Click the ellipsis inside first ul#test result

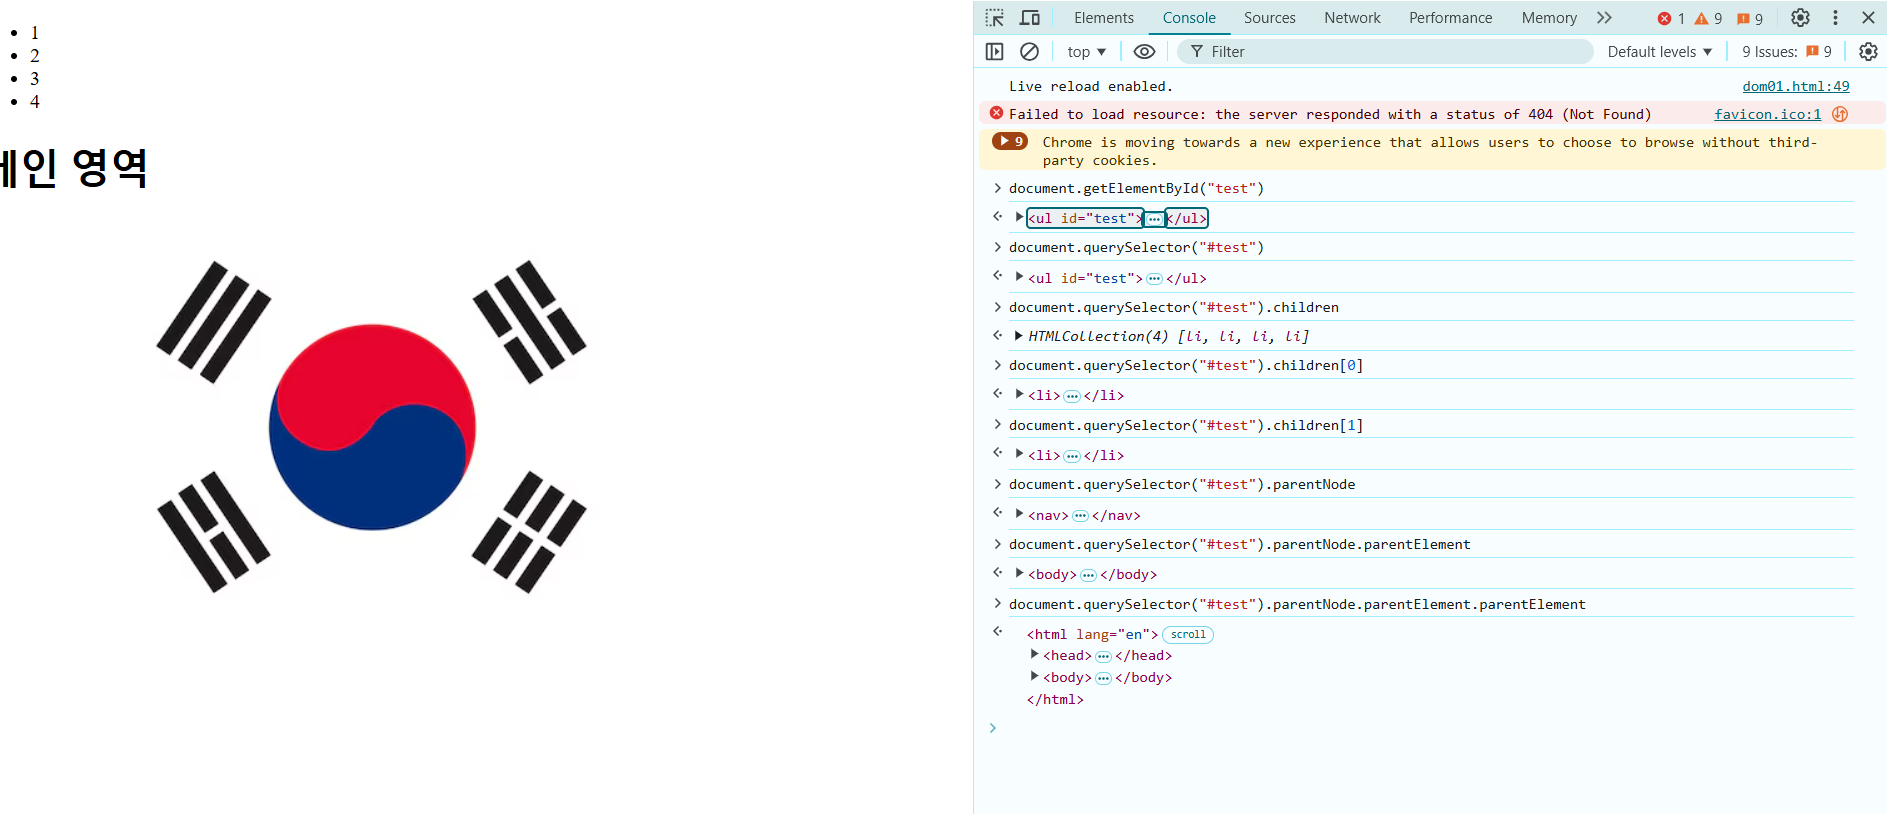click(x=1154, y=219)
